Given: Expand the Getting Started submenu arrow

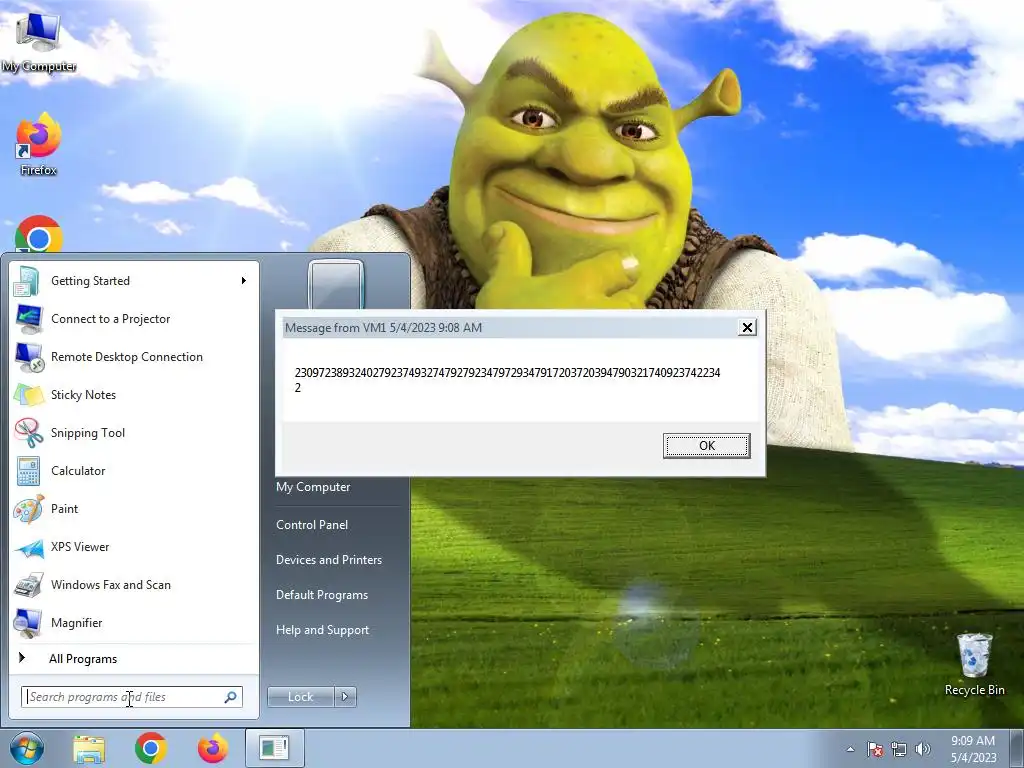Looking at the screenshot, I should click(244, 281).
